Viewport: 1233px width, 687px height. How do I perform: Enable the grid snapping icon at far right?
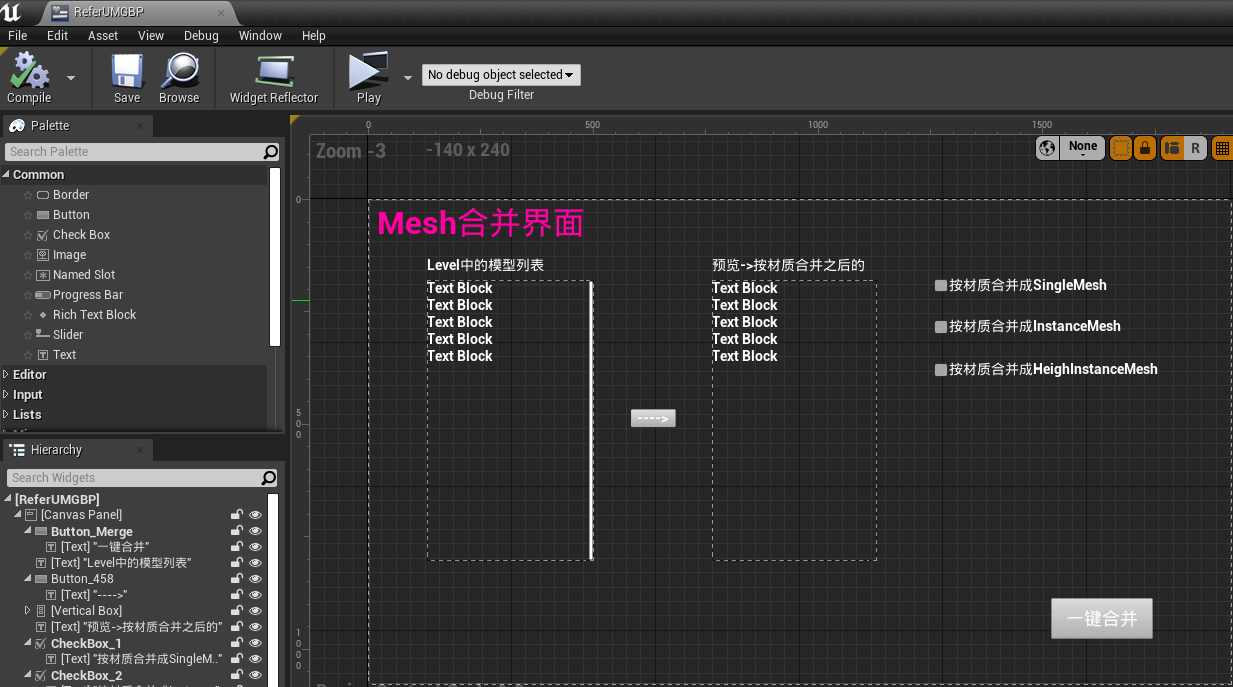[1221, 147]
